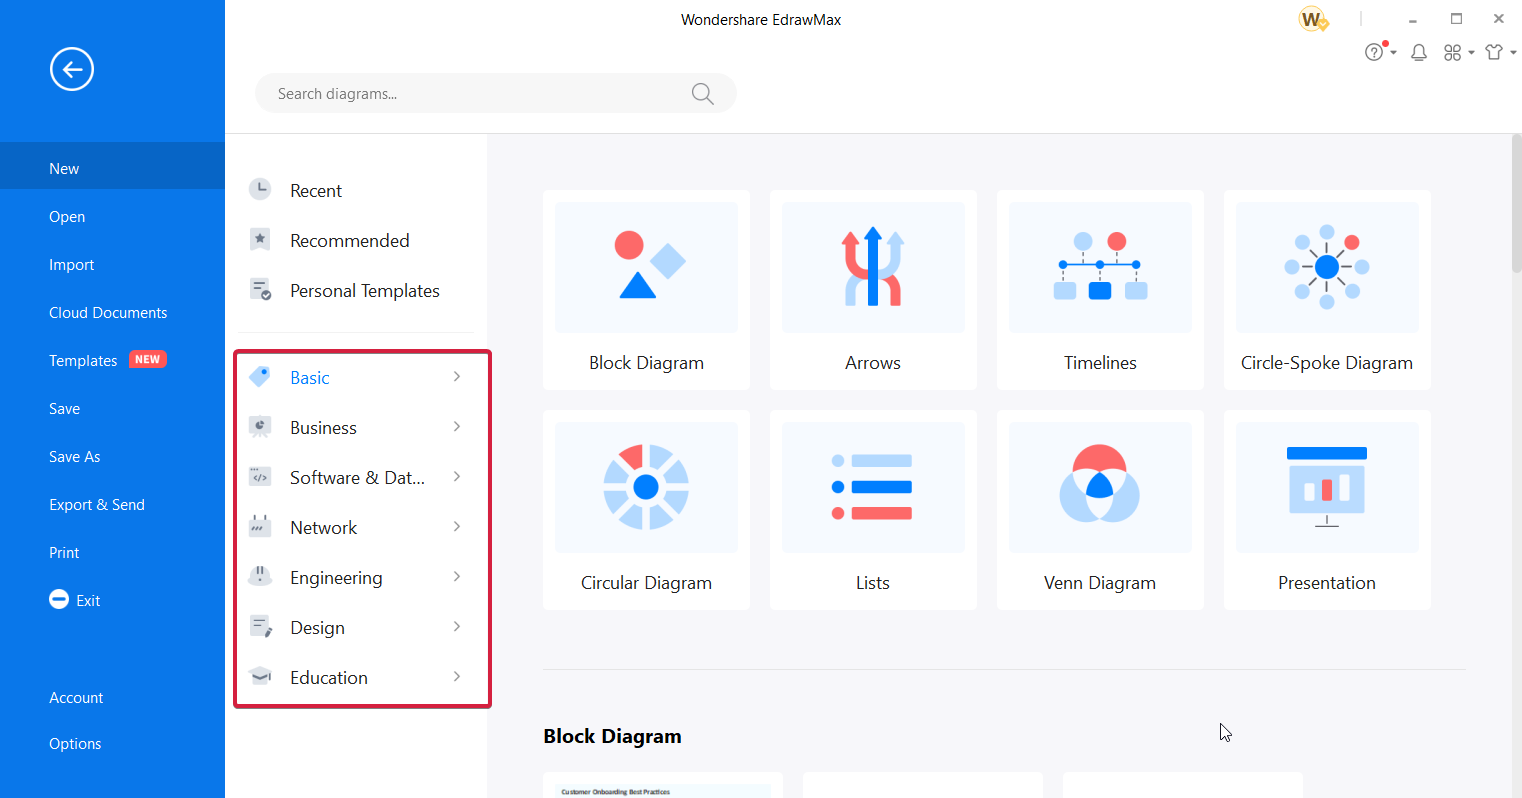Select the Circular Diagram tile
The width and height of the screenshot is (1522, 798).
tap(646, 510)
